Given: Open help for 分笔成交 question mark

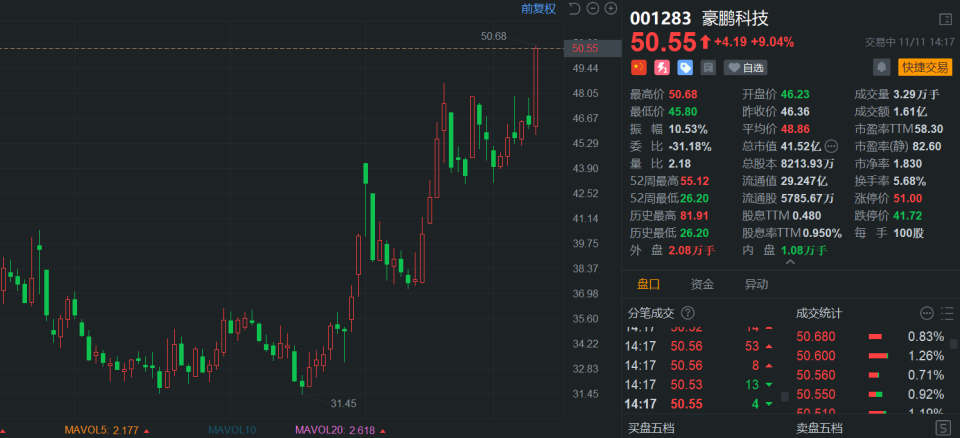Looking at the screenshot, I should click(x=688, y=314).
